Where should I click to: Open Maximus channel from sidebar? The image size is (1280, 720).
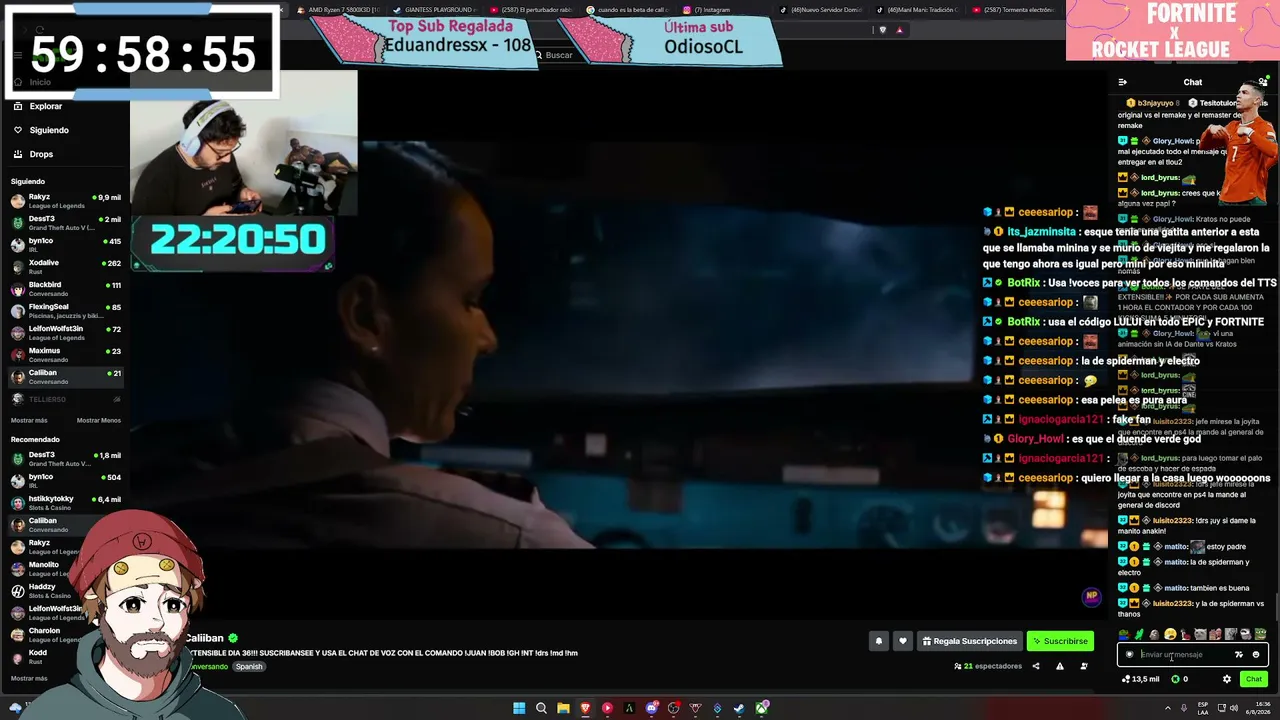tap(66, 355)
